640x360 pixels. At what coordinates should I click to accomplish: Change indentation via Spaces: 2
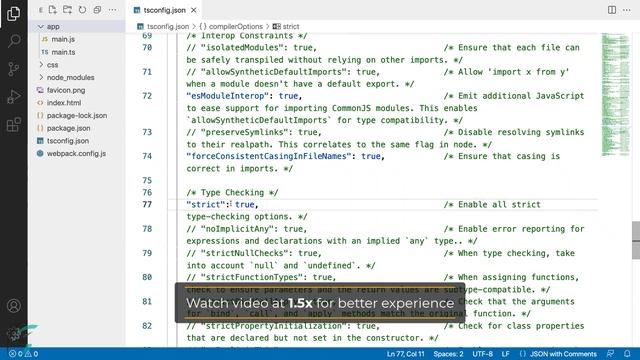[448, 354]
